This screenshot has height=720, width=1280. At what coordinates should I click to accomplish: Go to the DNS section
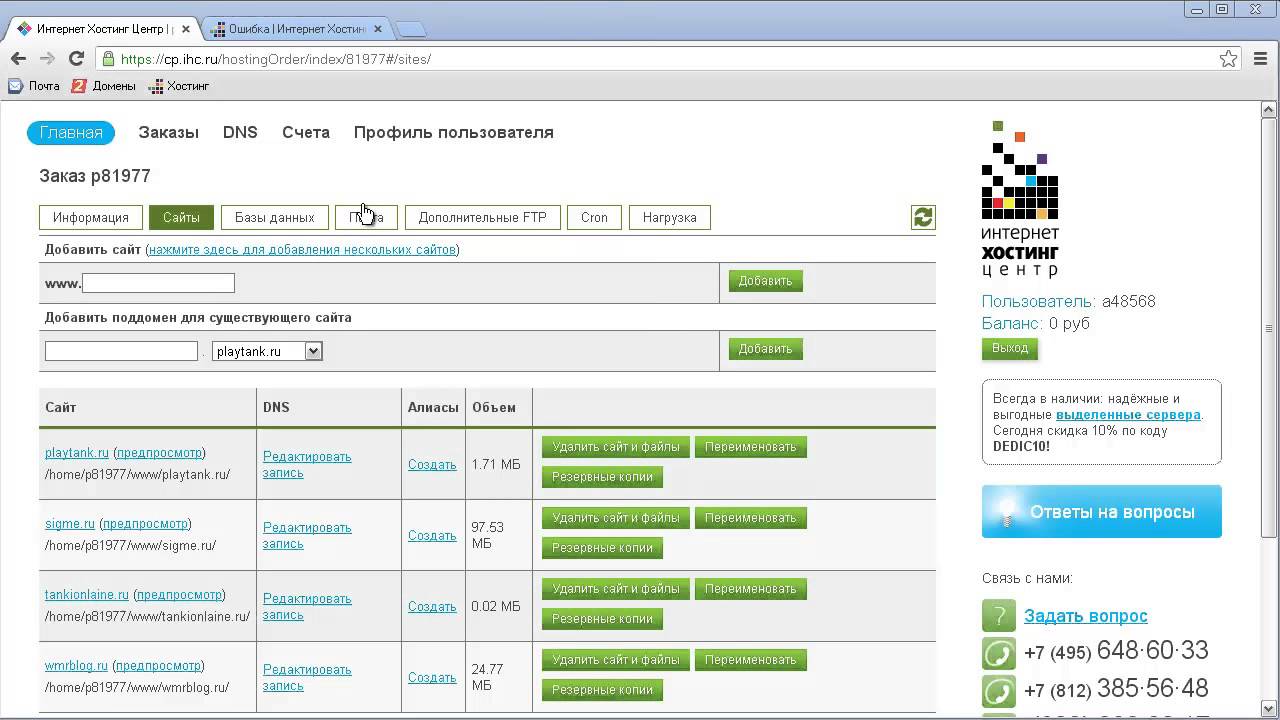click(240, 133)
